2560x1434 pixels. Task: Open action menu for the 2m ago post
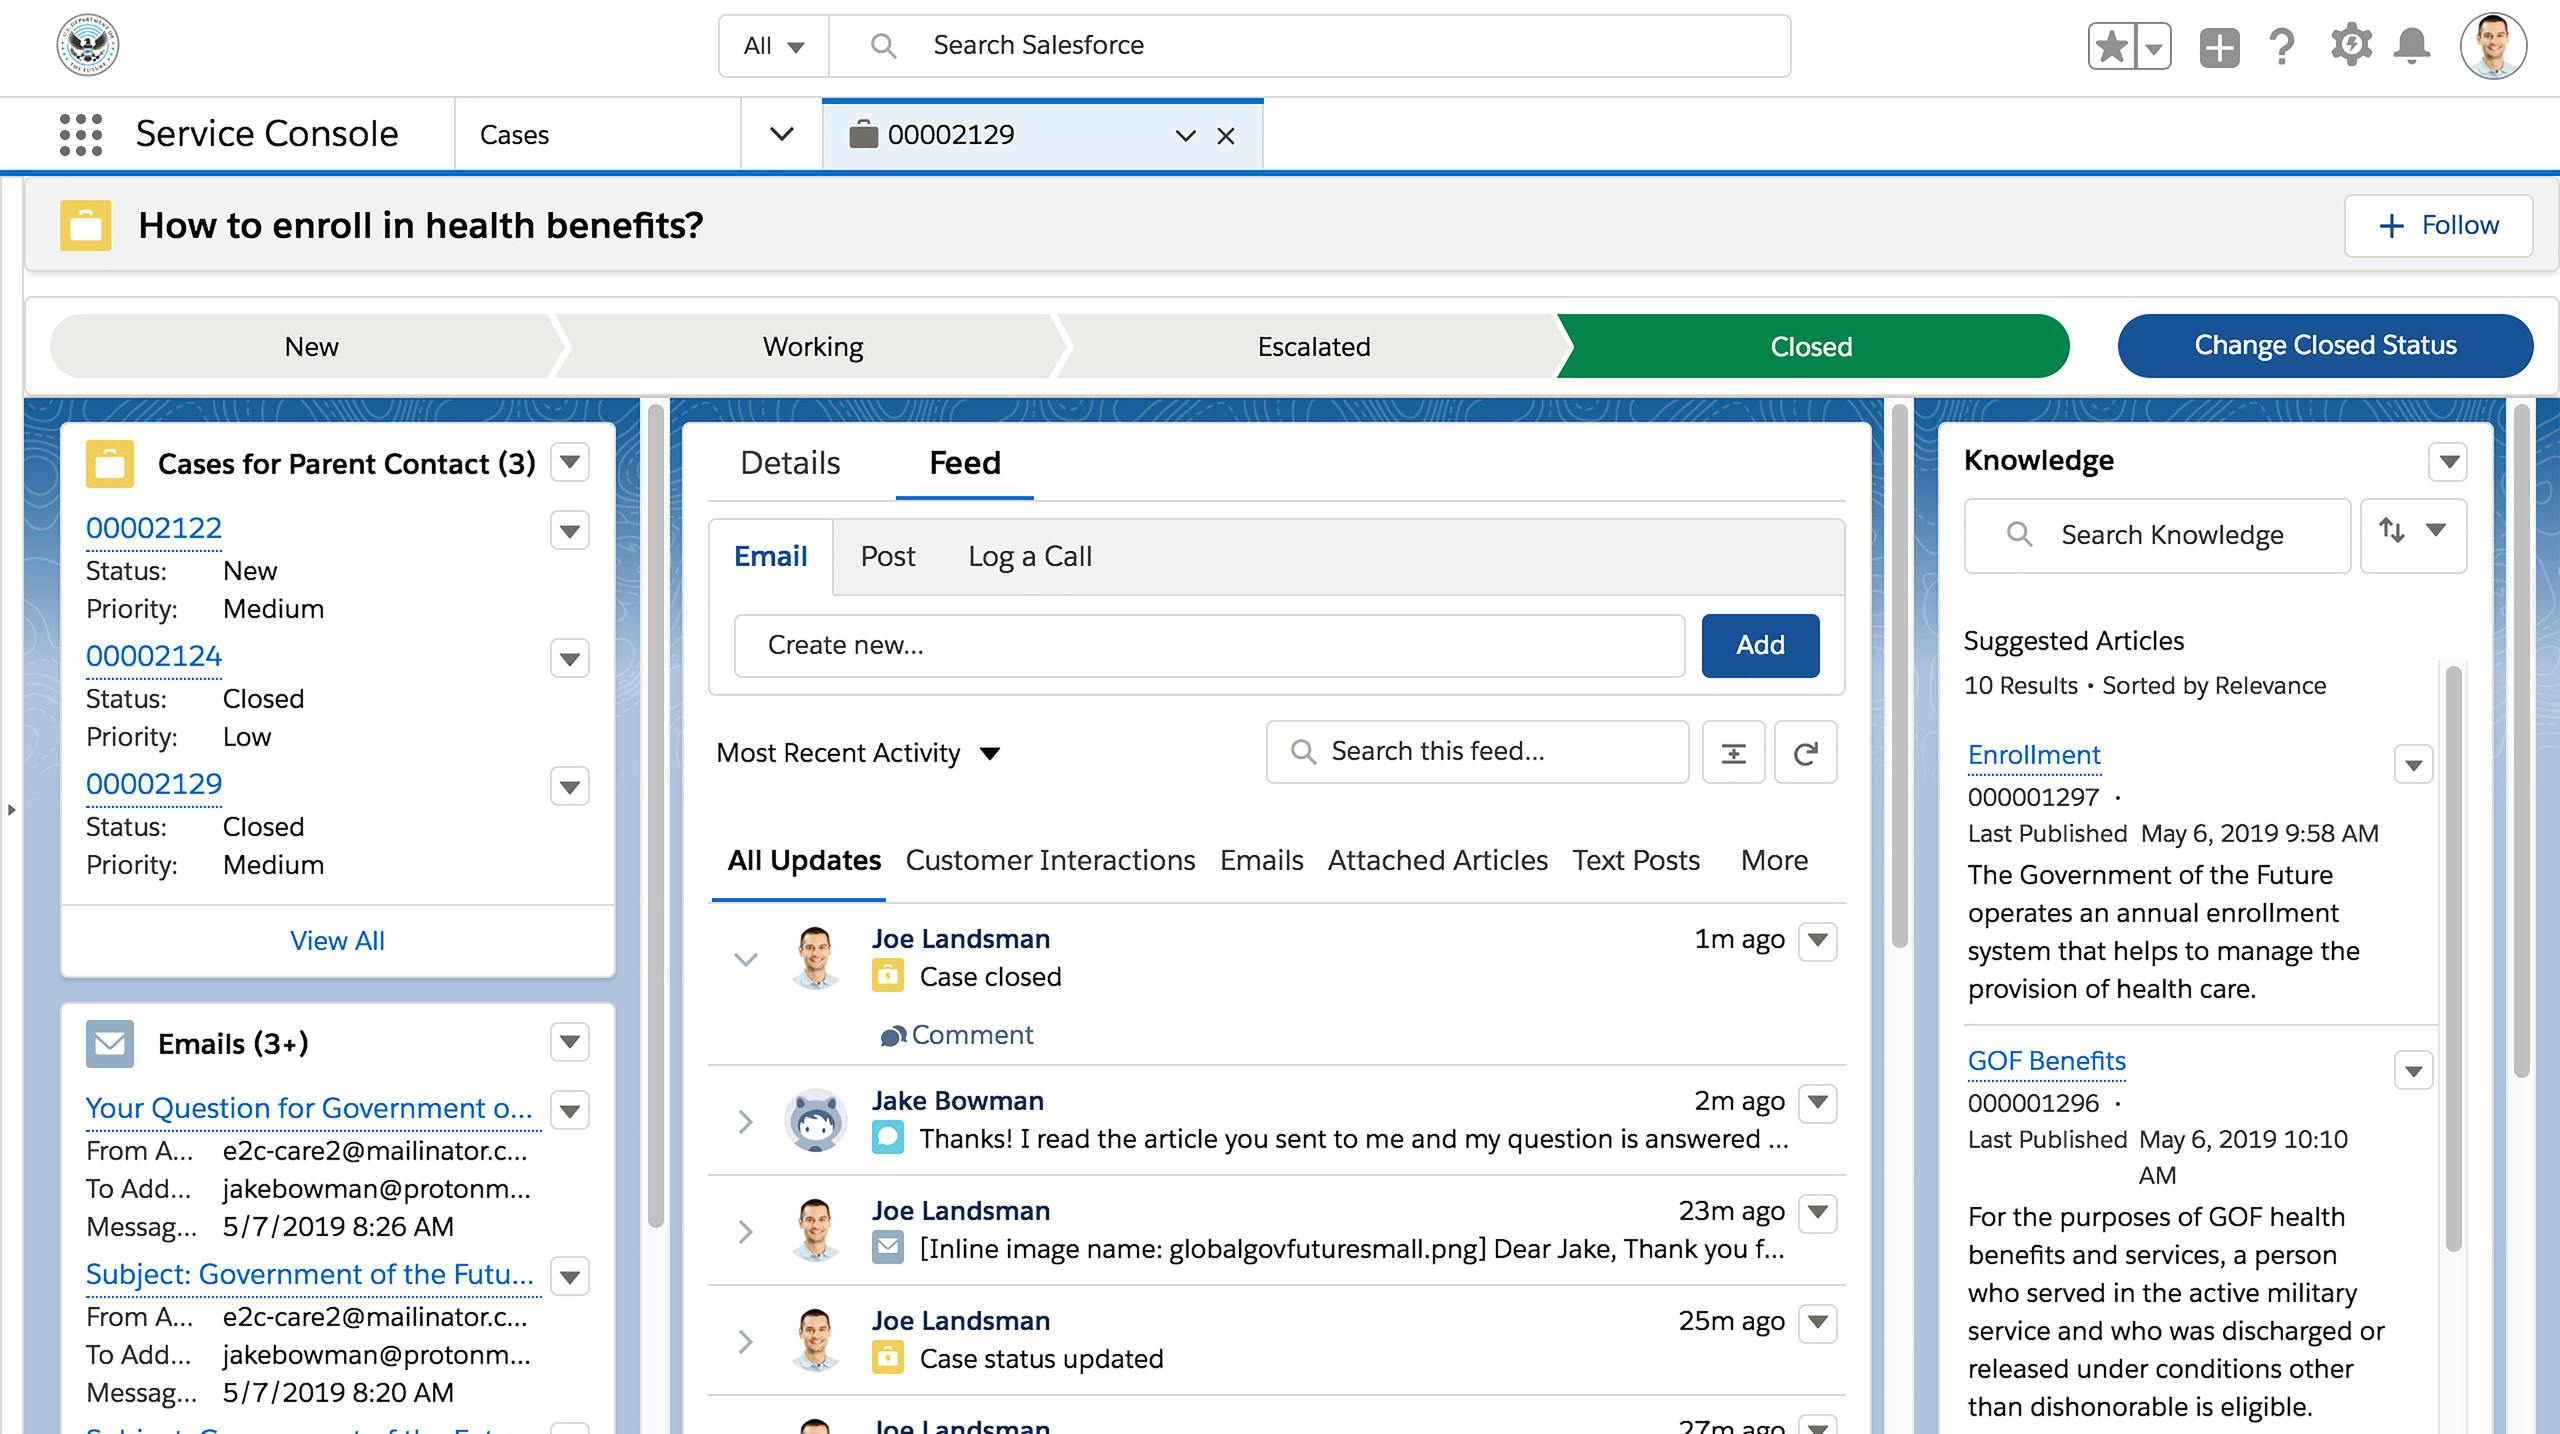click(1818, 1102)
